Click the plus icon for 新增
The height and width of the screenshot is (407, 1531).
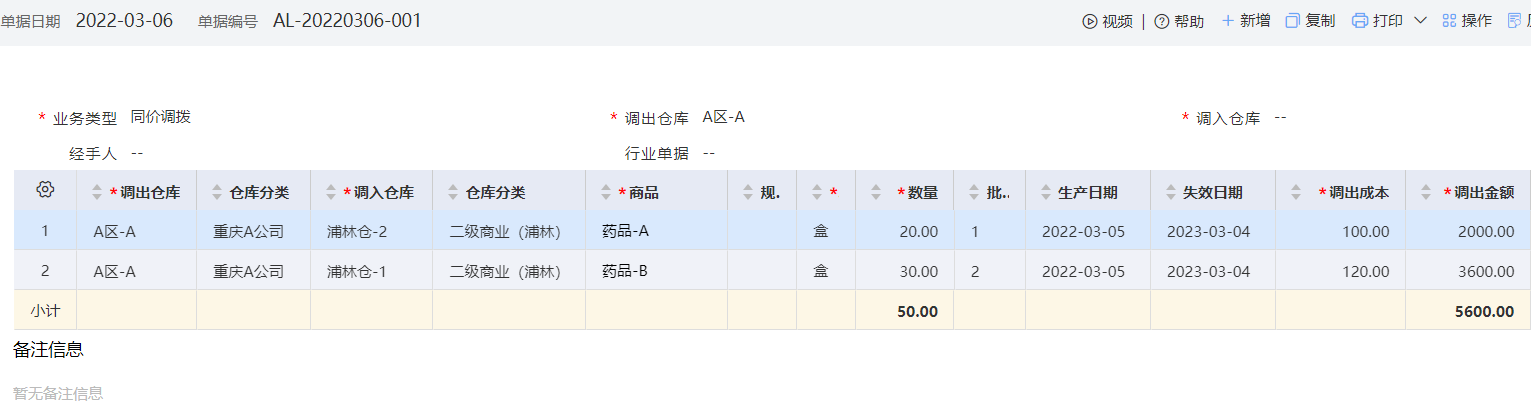pos(1227,21)
